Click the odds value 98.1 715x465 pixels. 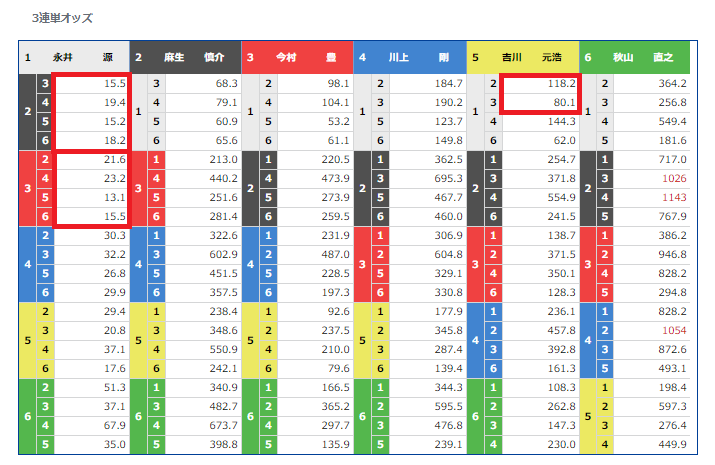(338, 83)
